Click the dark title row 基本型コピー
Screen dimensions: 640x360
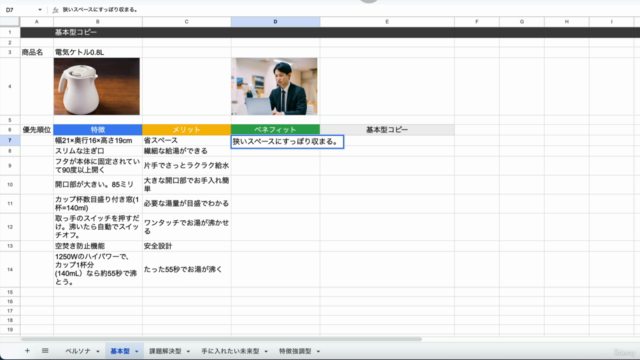pyautogui.click(x=330, y=32)
